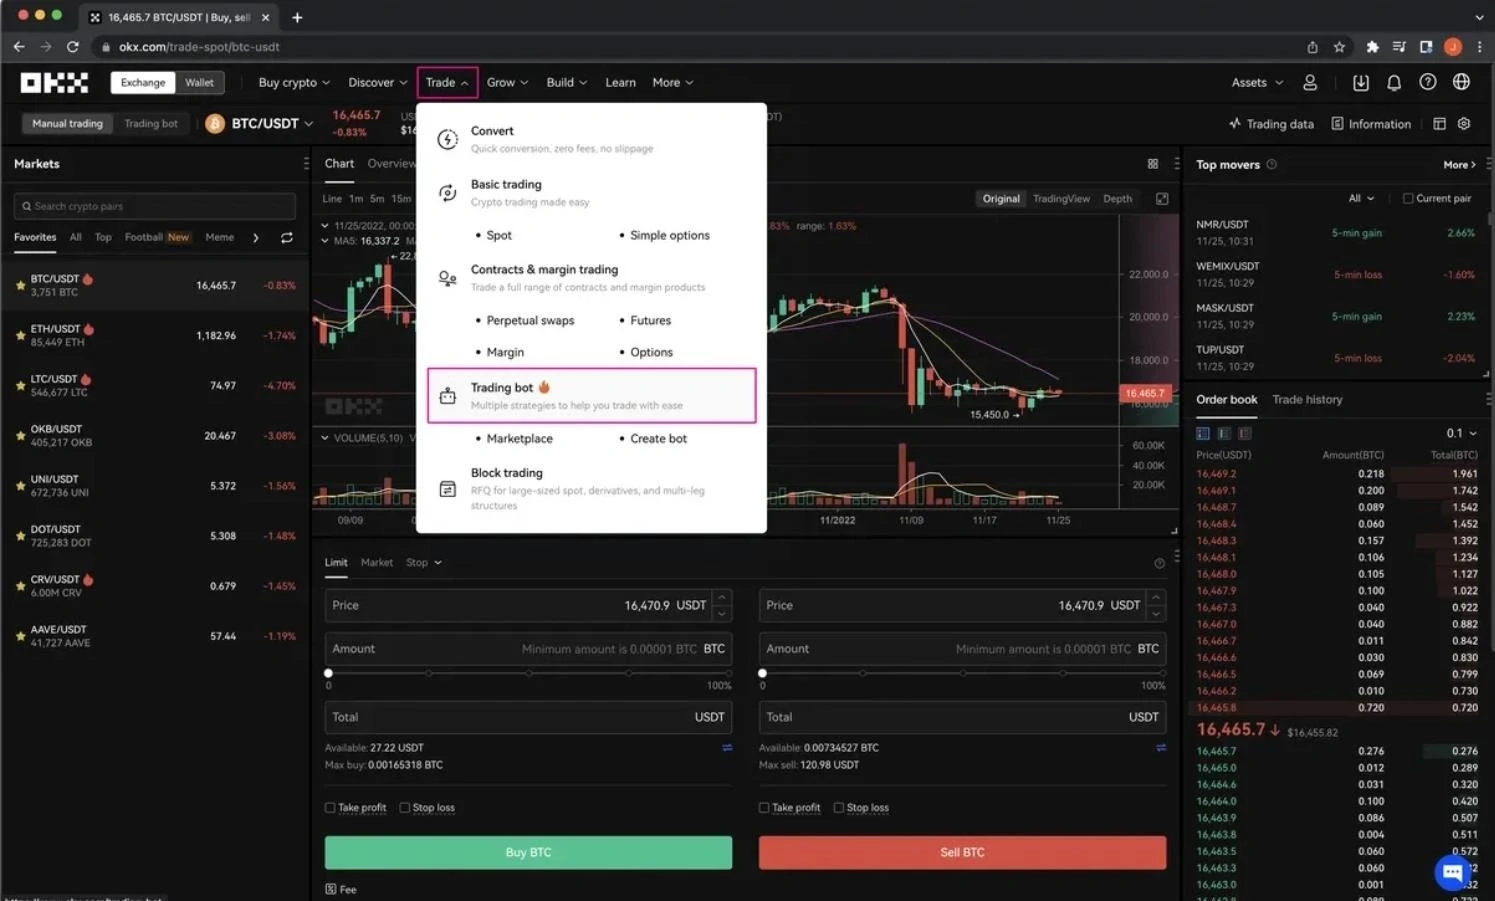The width and height of the screenshot is (1495, 901).
Task: Click the buy amount percentage slider
Action: pyautogui.click(x=528, y=674)
